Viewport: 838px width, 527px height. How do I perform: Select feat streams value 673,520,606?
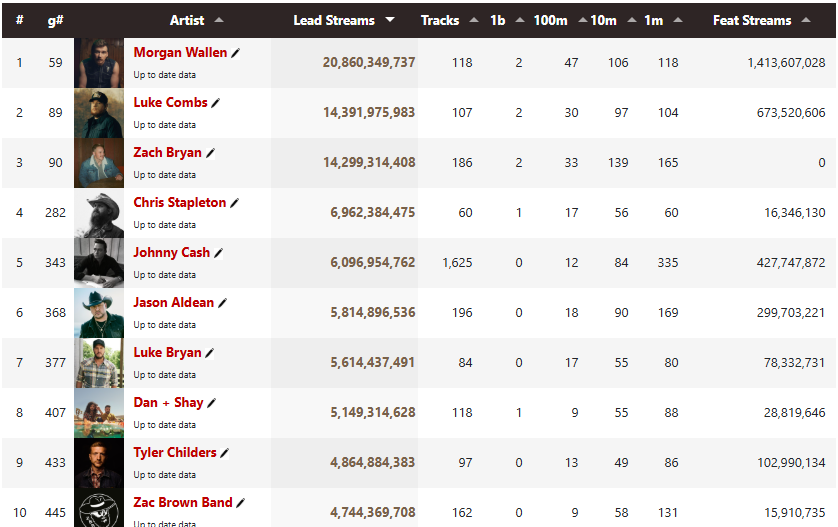[x=791, y=113]
